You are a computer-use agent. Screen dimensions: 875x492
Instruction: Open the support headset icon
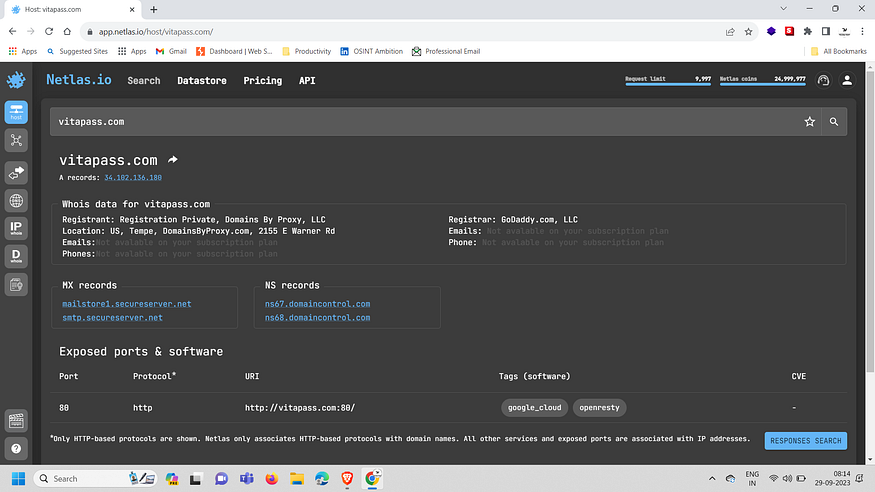pos(824,81)
